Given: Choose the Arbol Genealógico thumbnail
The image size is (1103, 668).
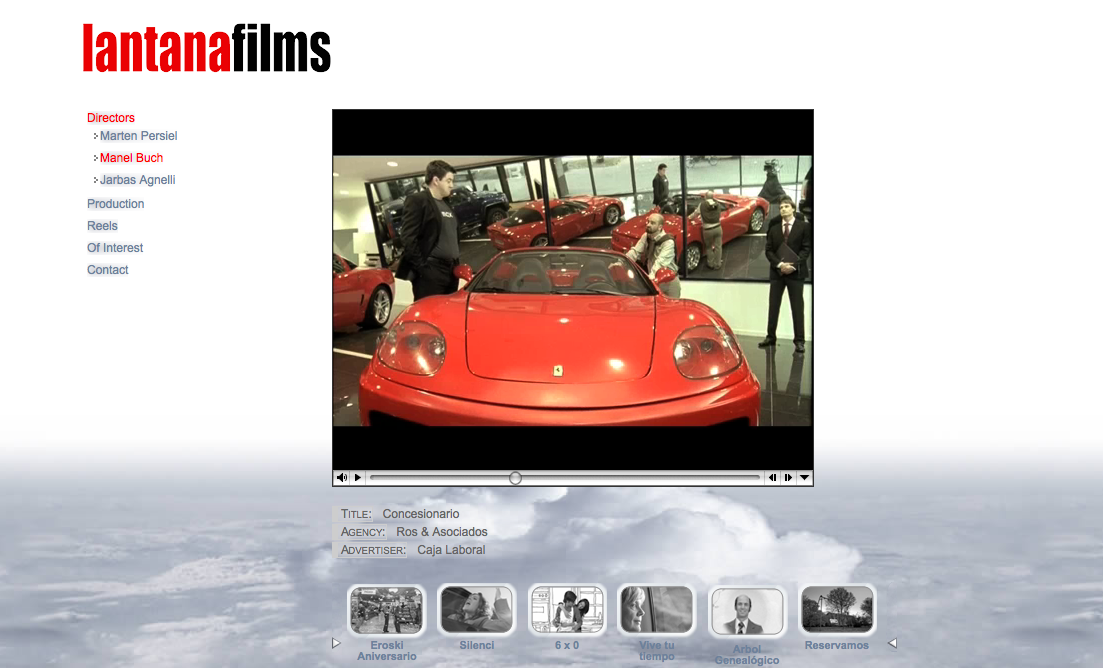Looking at the screenshot, I should [747, 611].
